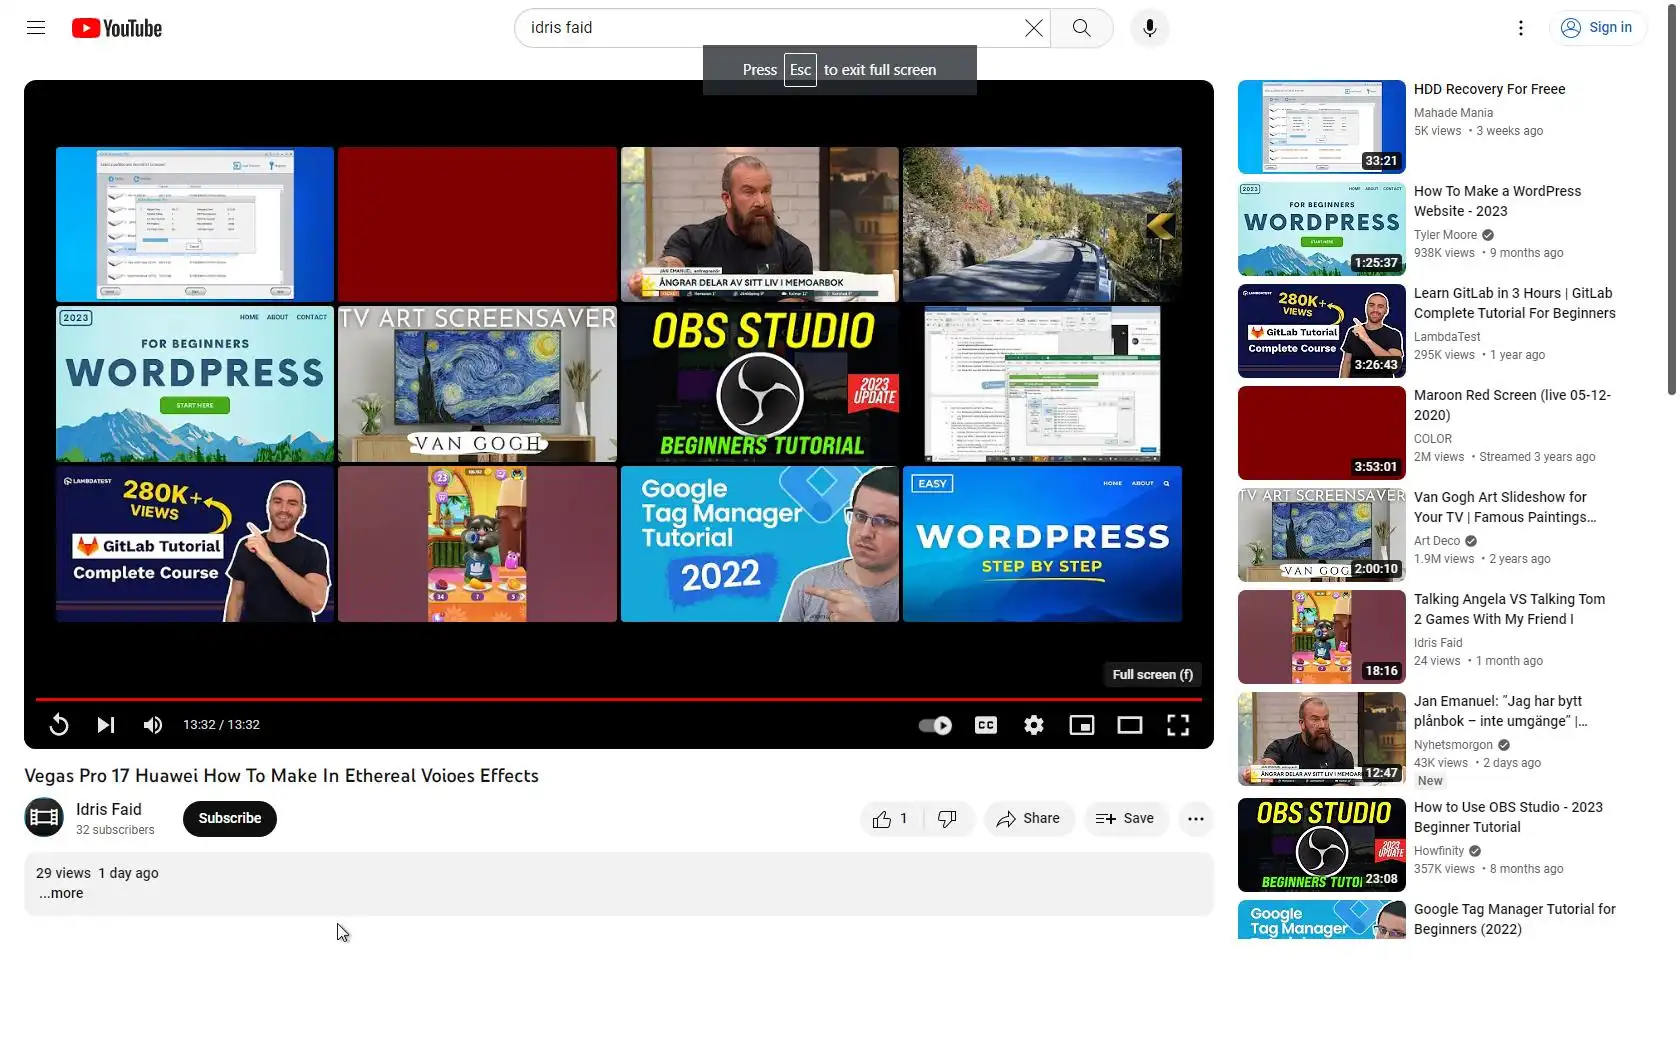Screen dimensions: 1680x1050
Task: Select the mountain road endscreen suggestion
Action: [1042, 225]
